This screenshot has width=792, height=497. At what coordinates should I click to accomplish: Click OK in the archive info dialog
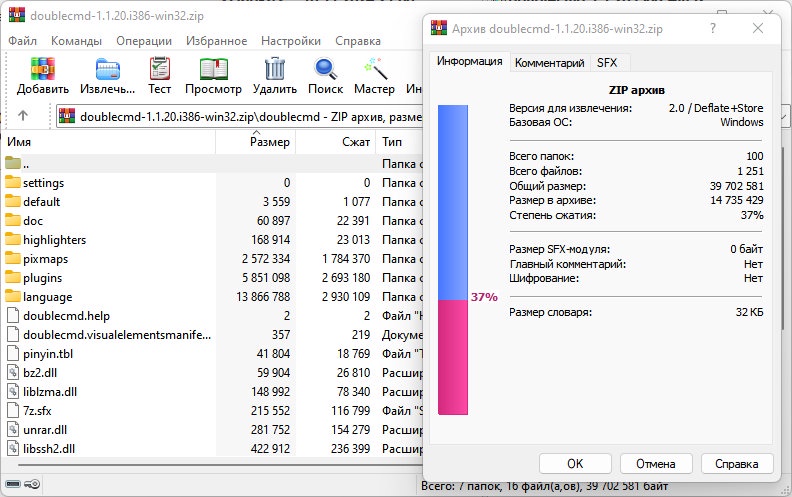click(575, 464)
